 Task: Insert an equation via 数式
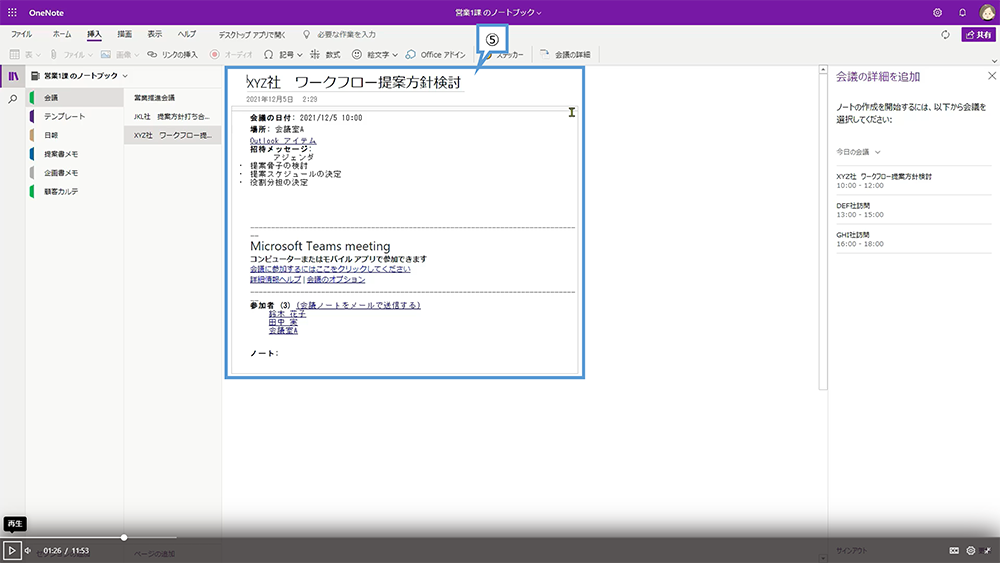click(325, 55)
